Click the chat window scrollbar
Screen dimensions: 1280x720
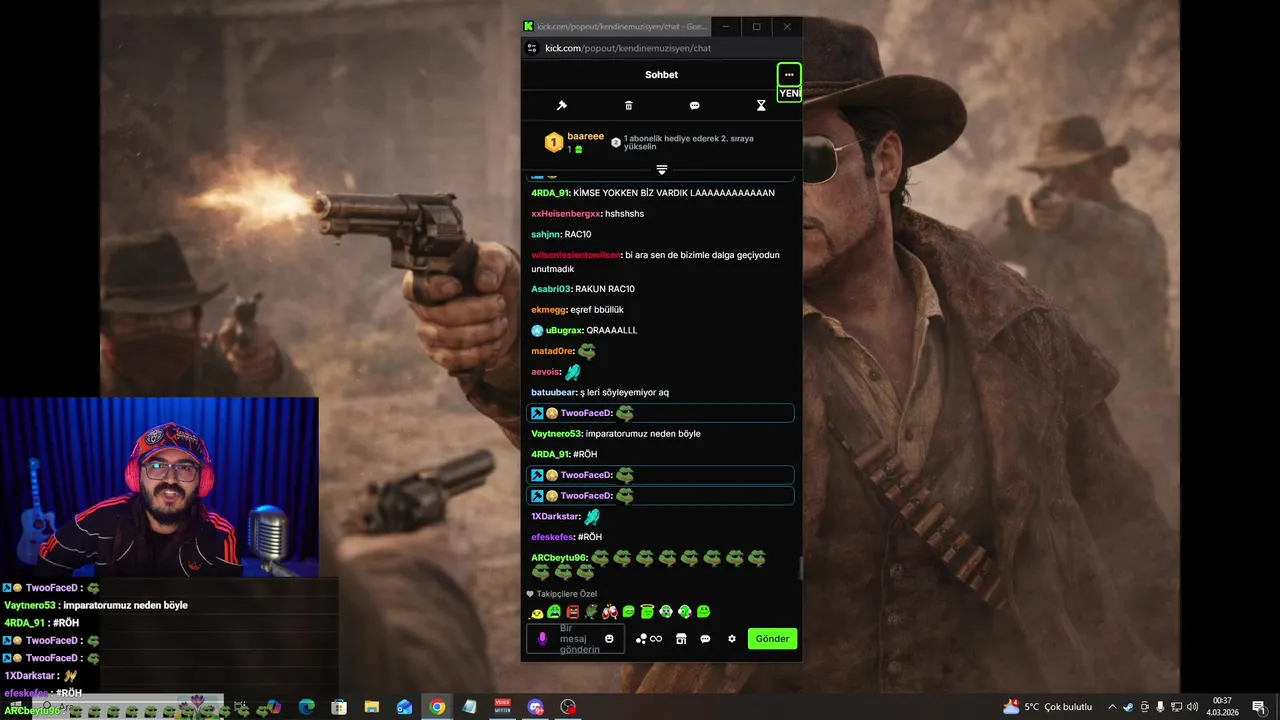799,568
